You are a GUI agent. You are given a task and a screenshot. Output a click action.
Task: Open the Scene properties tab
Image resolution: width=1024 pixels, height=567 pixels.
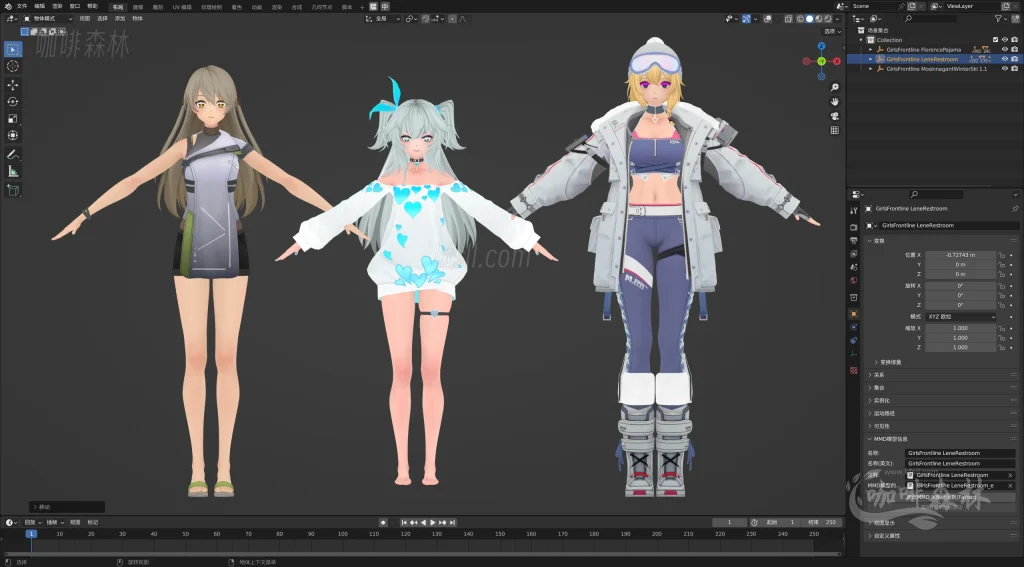[854, 267]
